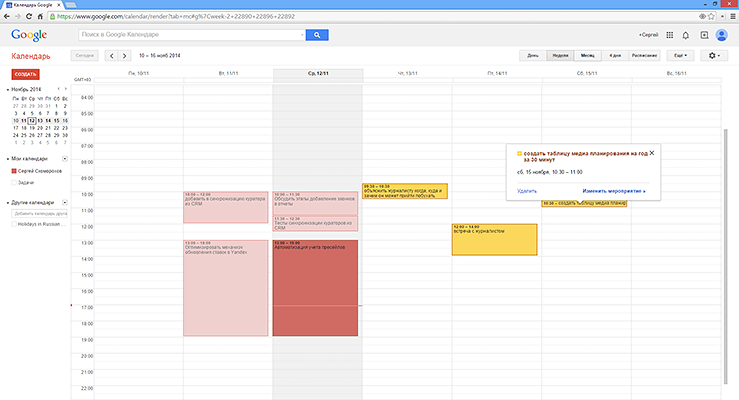
Task: Reload the page in browser
Action: (x=29, y=16)
